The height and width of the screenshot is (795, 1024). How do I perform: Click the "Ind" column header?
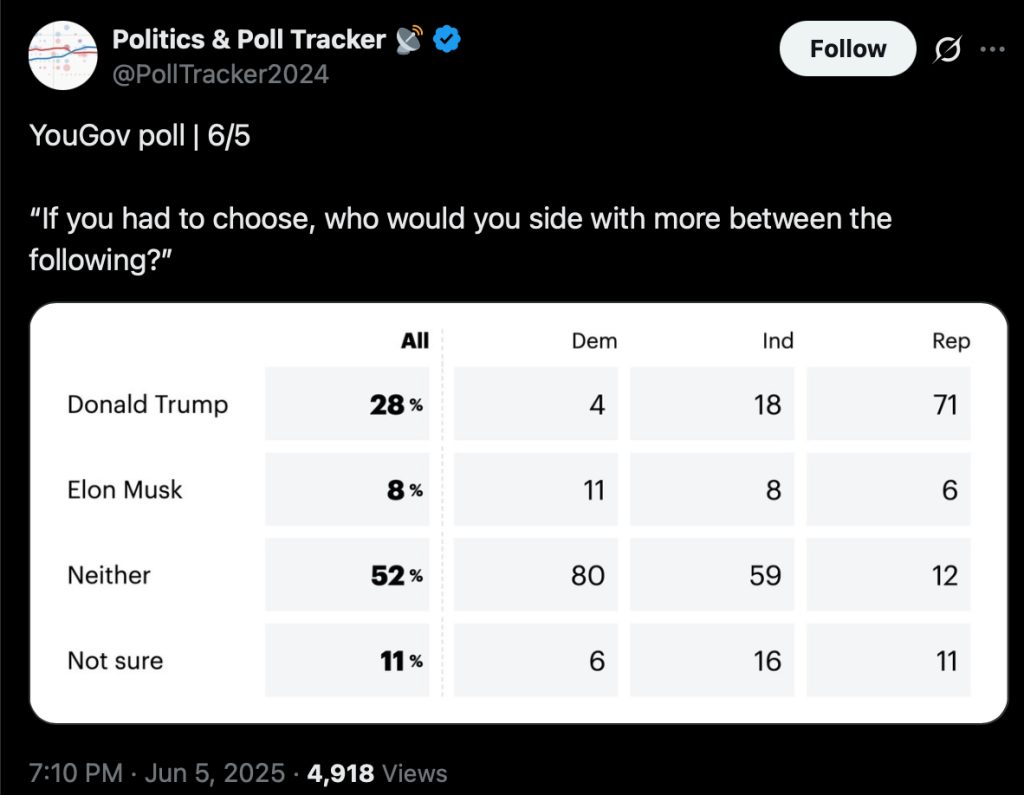click(x=777, y=341)
